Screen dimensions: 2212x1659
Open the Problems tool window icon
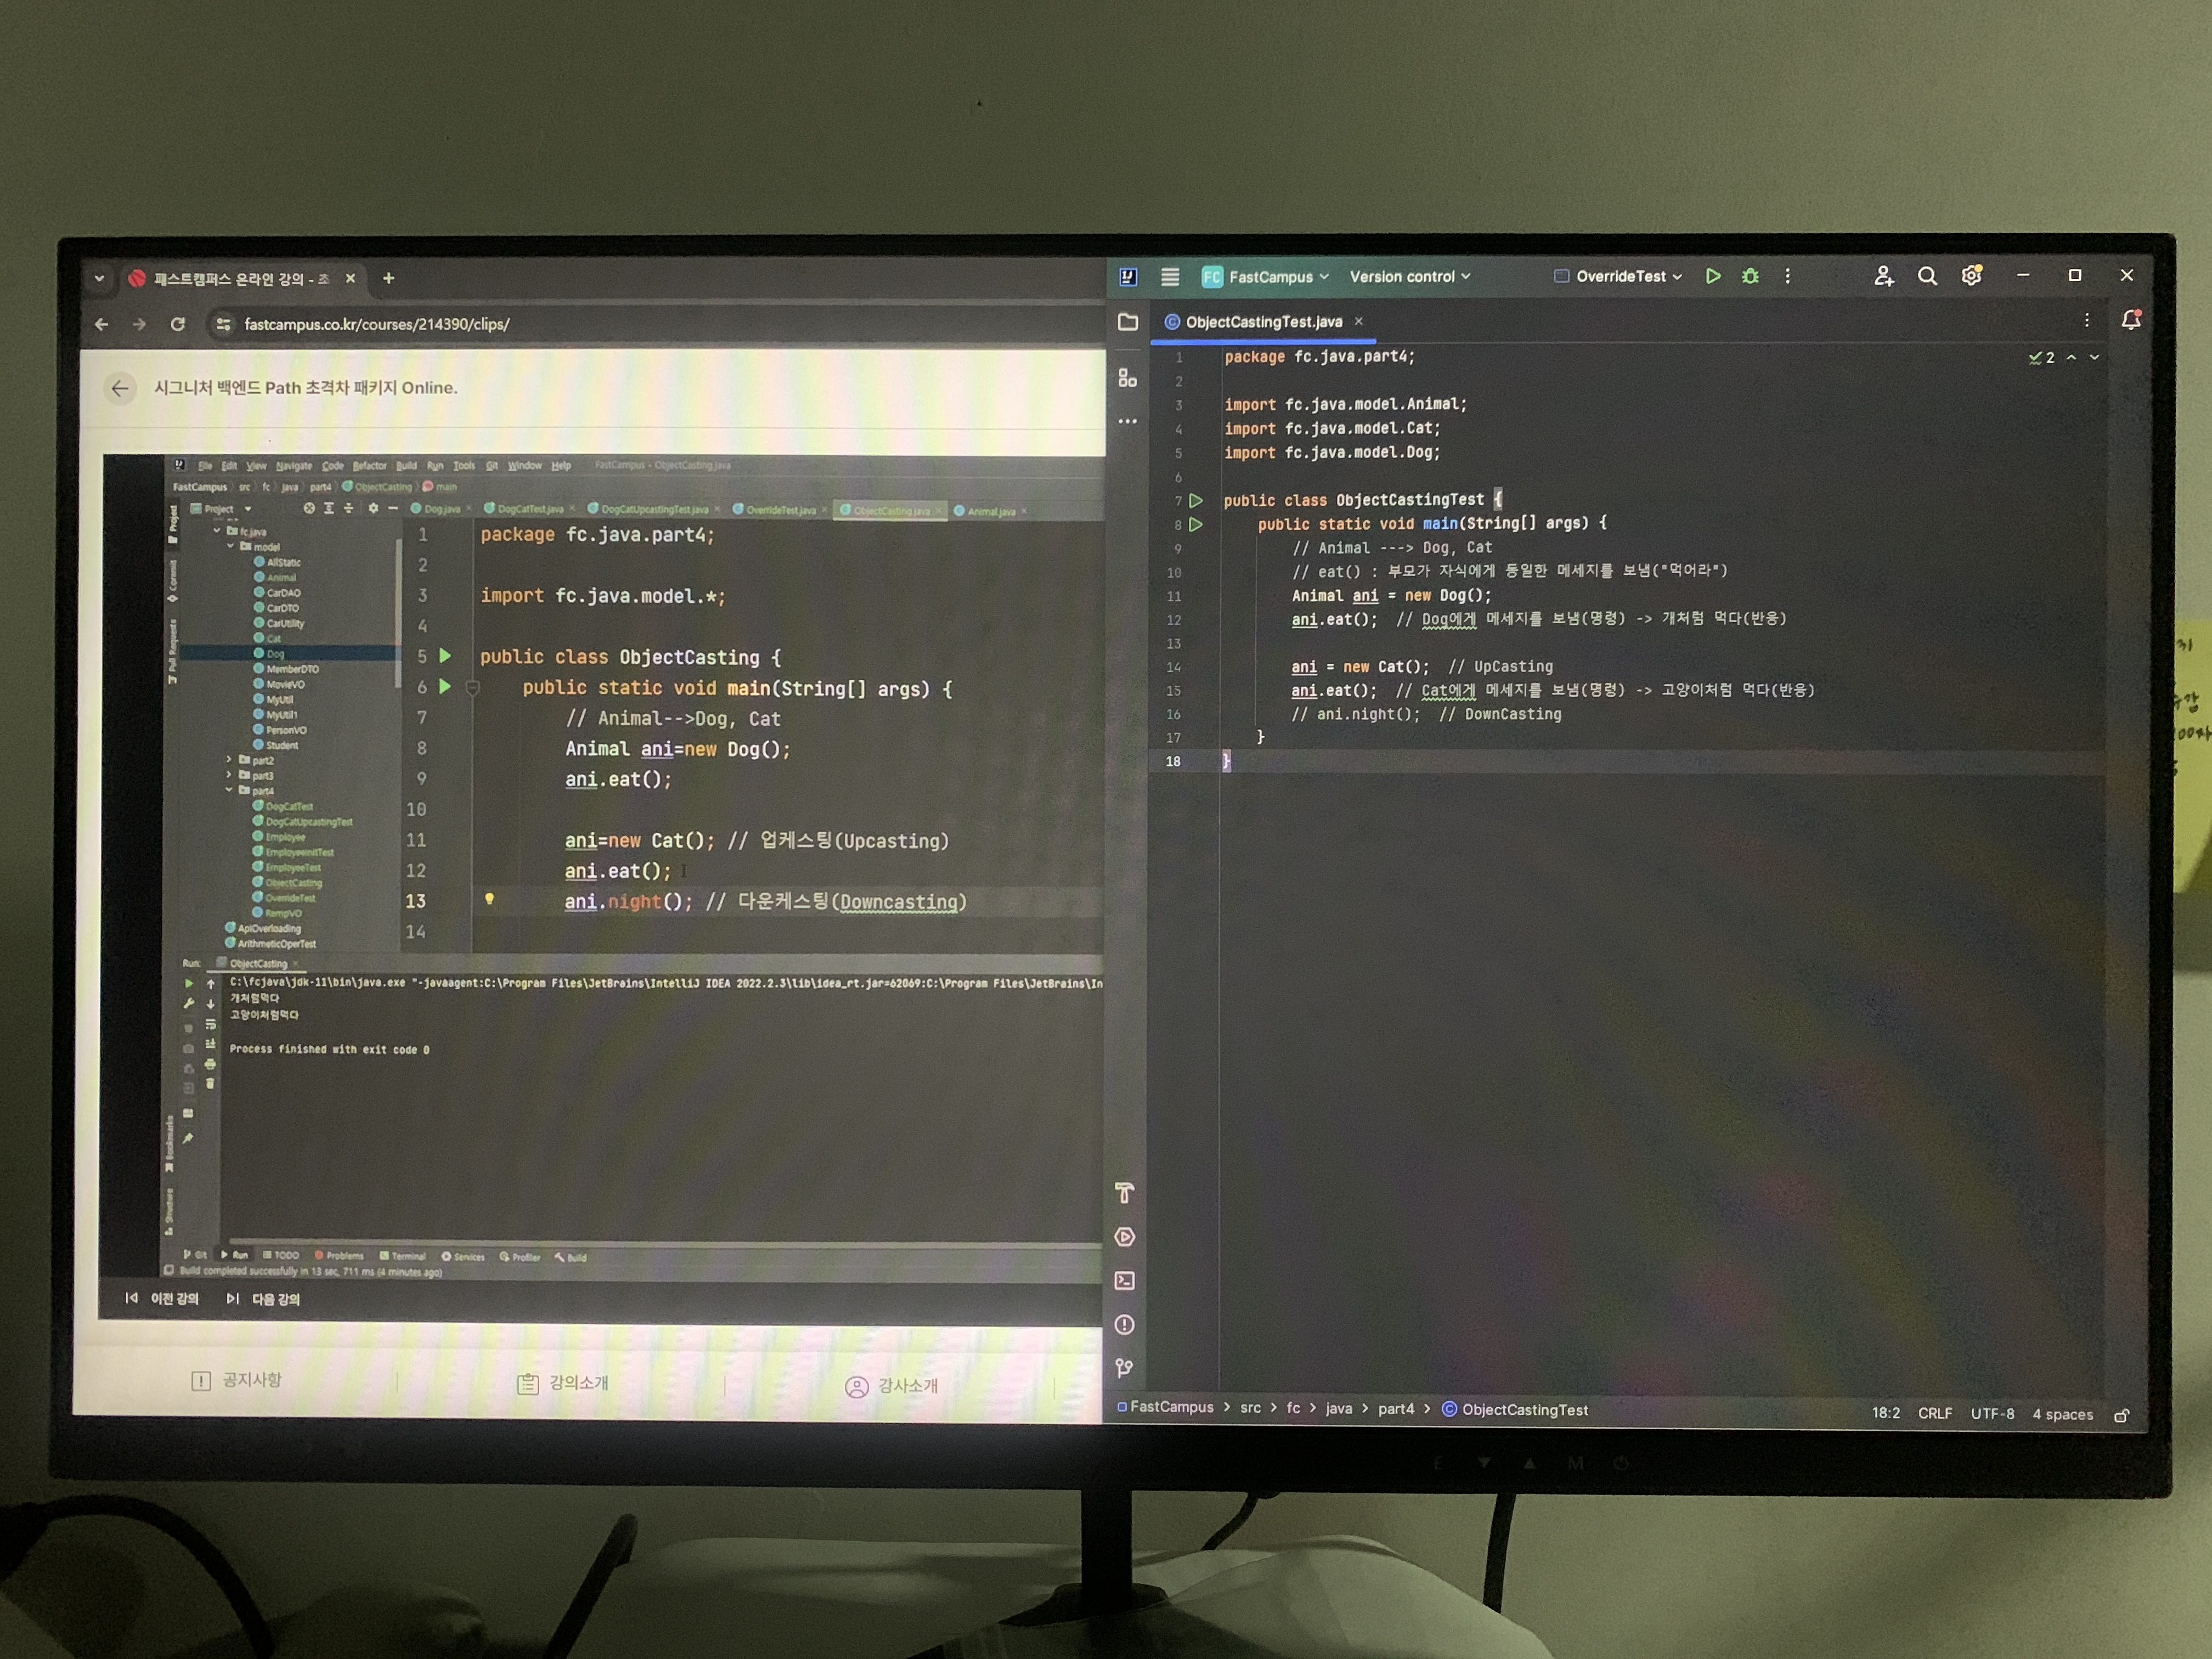coord(1125,1325)
